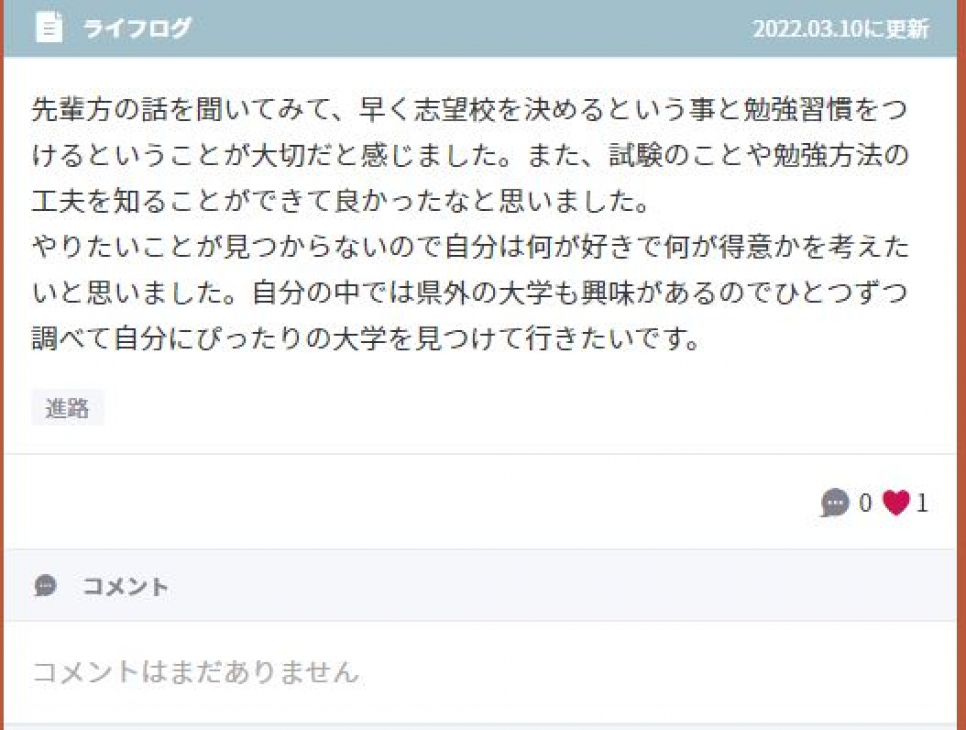Click the line starting with 先輩方の話を聞いてみて

pos(469,109)
